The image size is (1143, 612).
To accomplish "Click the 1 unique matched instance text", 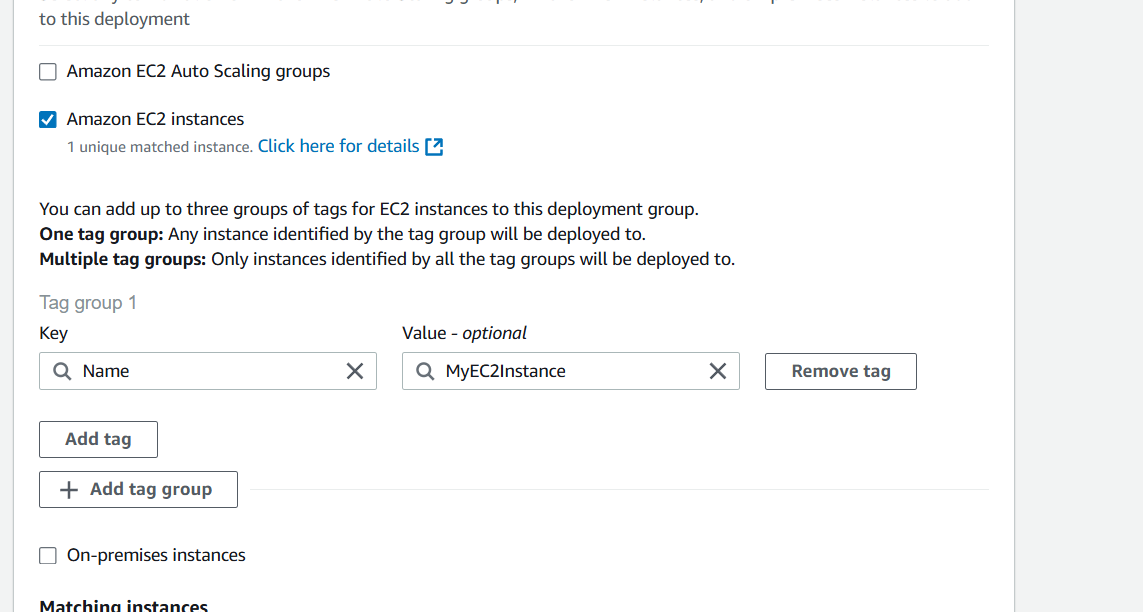I will [x=160, y=147].
